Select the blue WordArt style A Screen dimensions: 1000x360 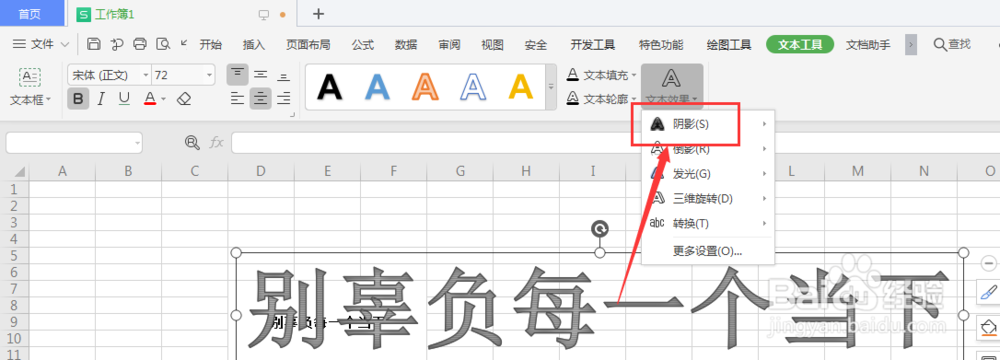pyautogui.click(x=377, y=87)
